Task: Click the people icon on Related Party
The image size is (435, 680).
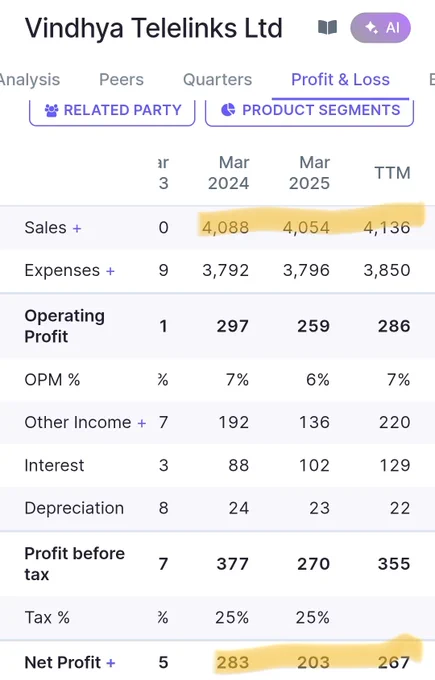Action: tap(51, 111)
